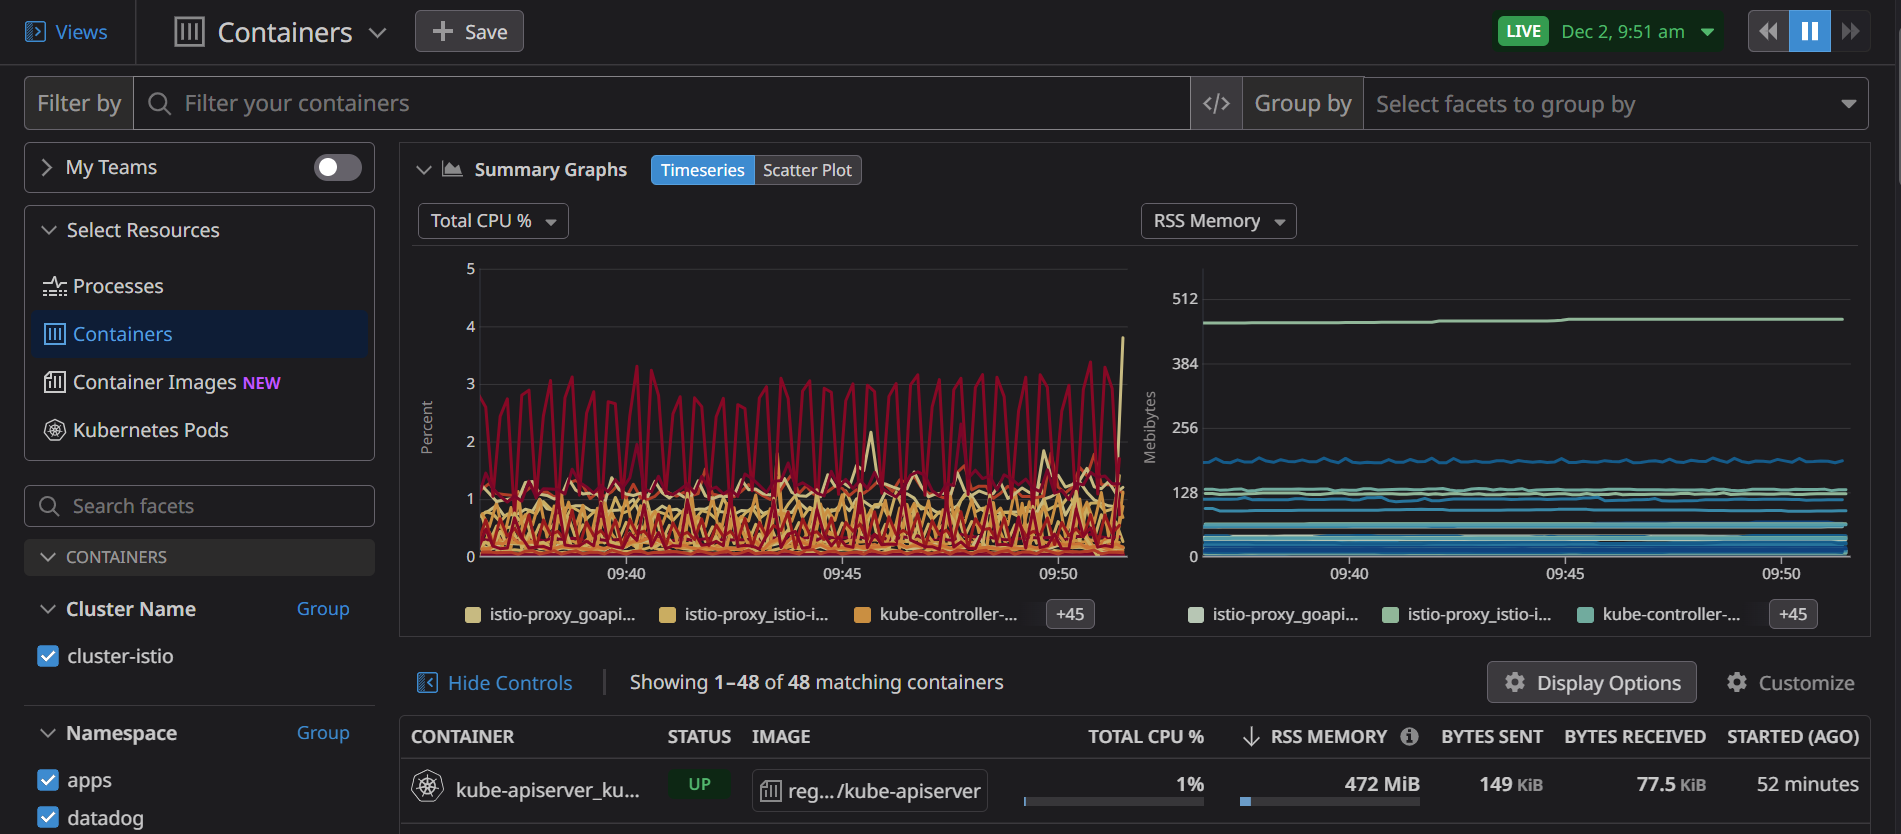Click the Customize button

(x=1790, y=682)
